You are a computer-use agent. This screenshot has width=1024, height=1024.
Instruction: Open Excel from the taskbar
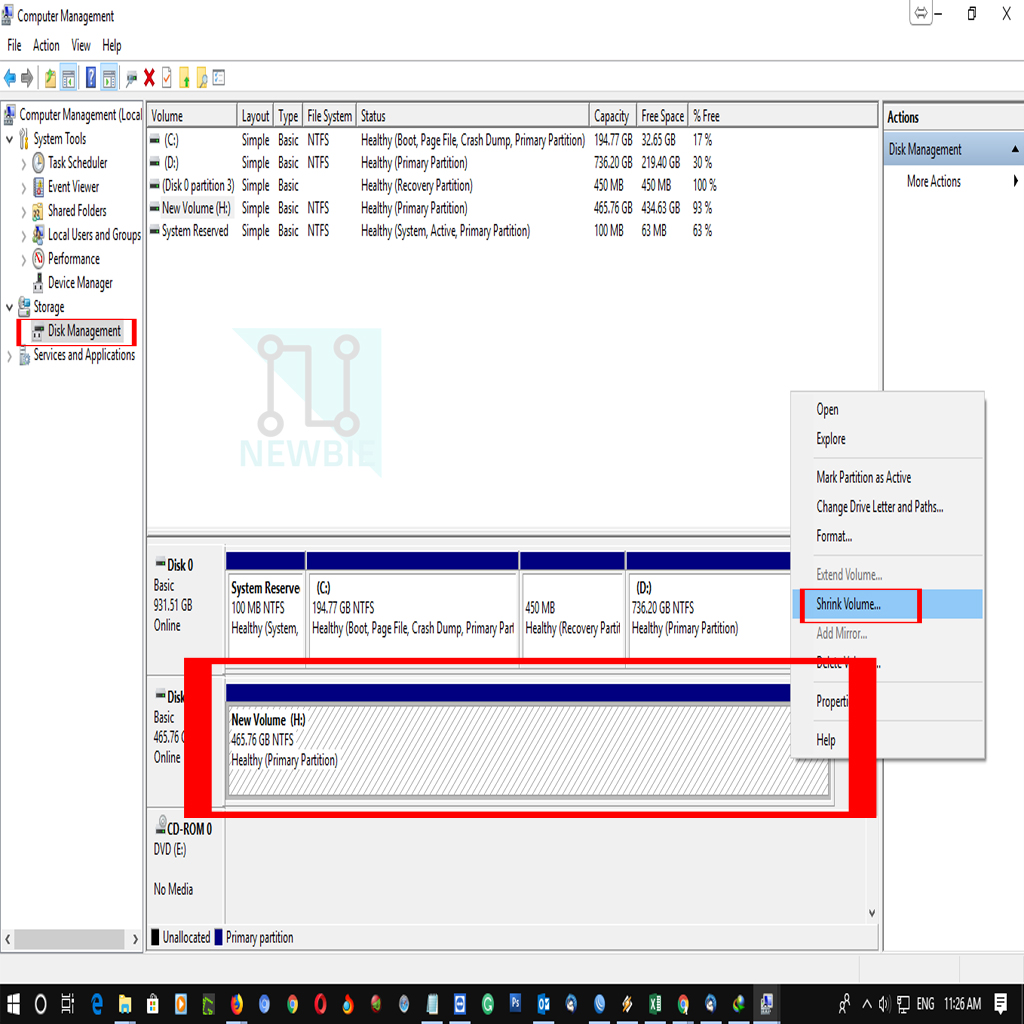coord(655,1005)
